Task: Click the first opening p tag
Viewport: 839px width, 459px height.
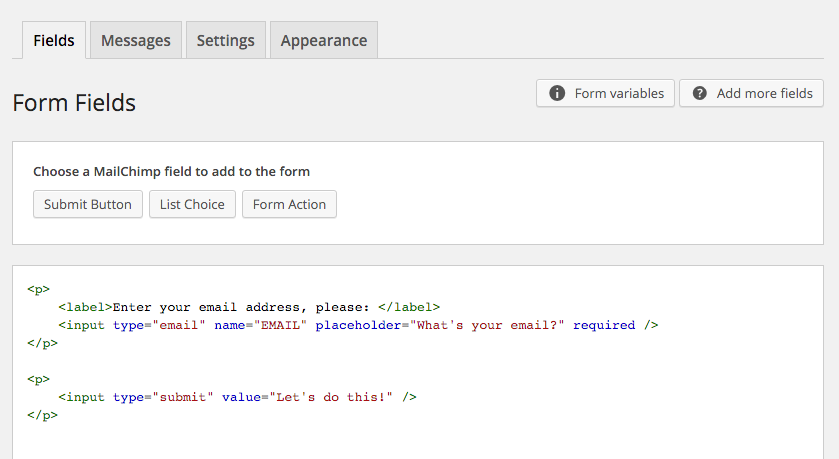Action: point(39,289)
